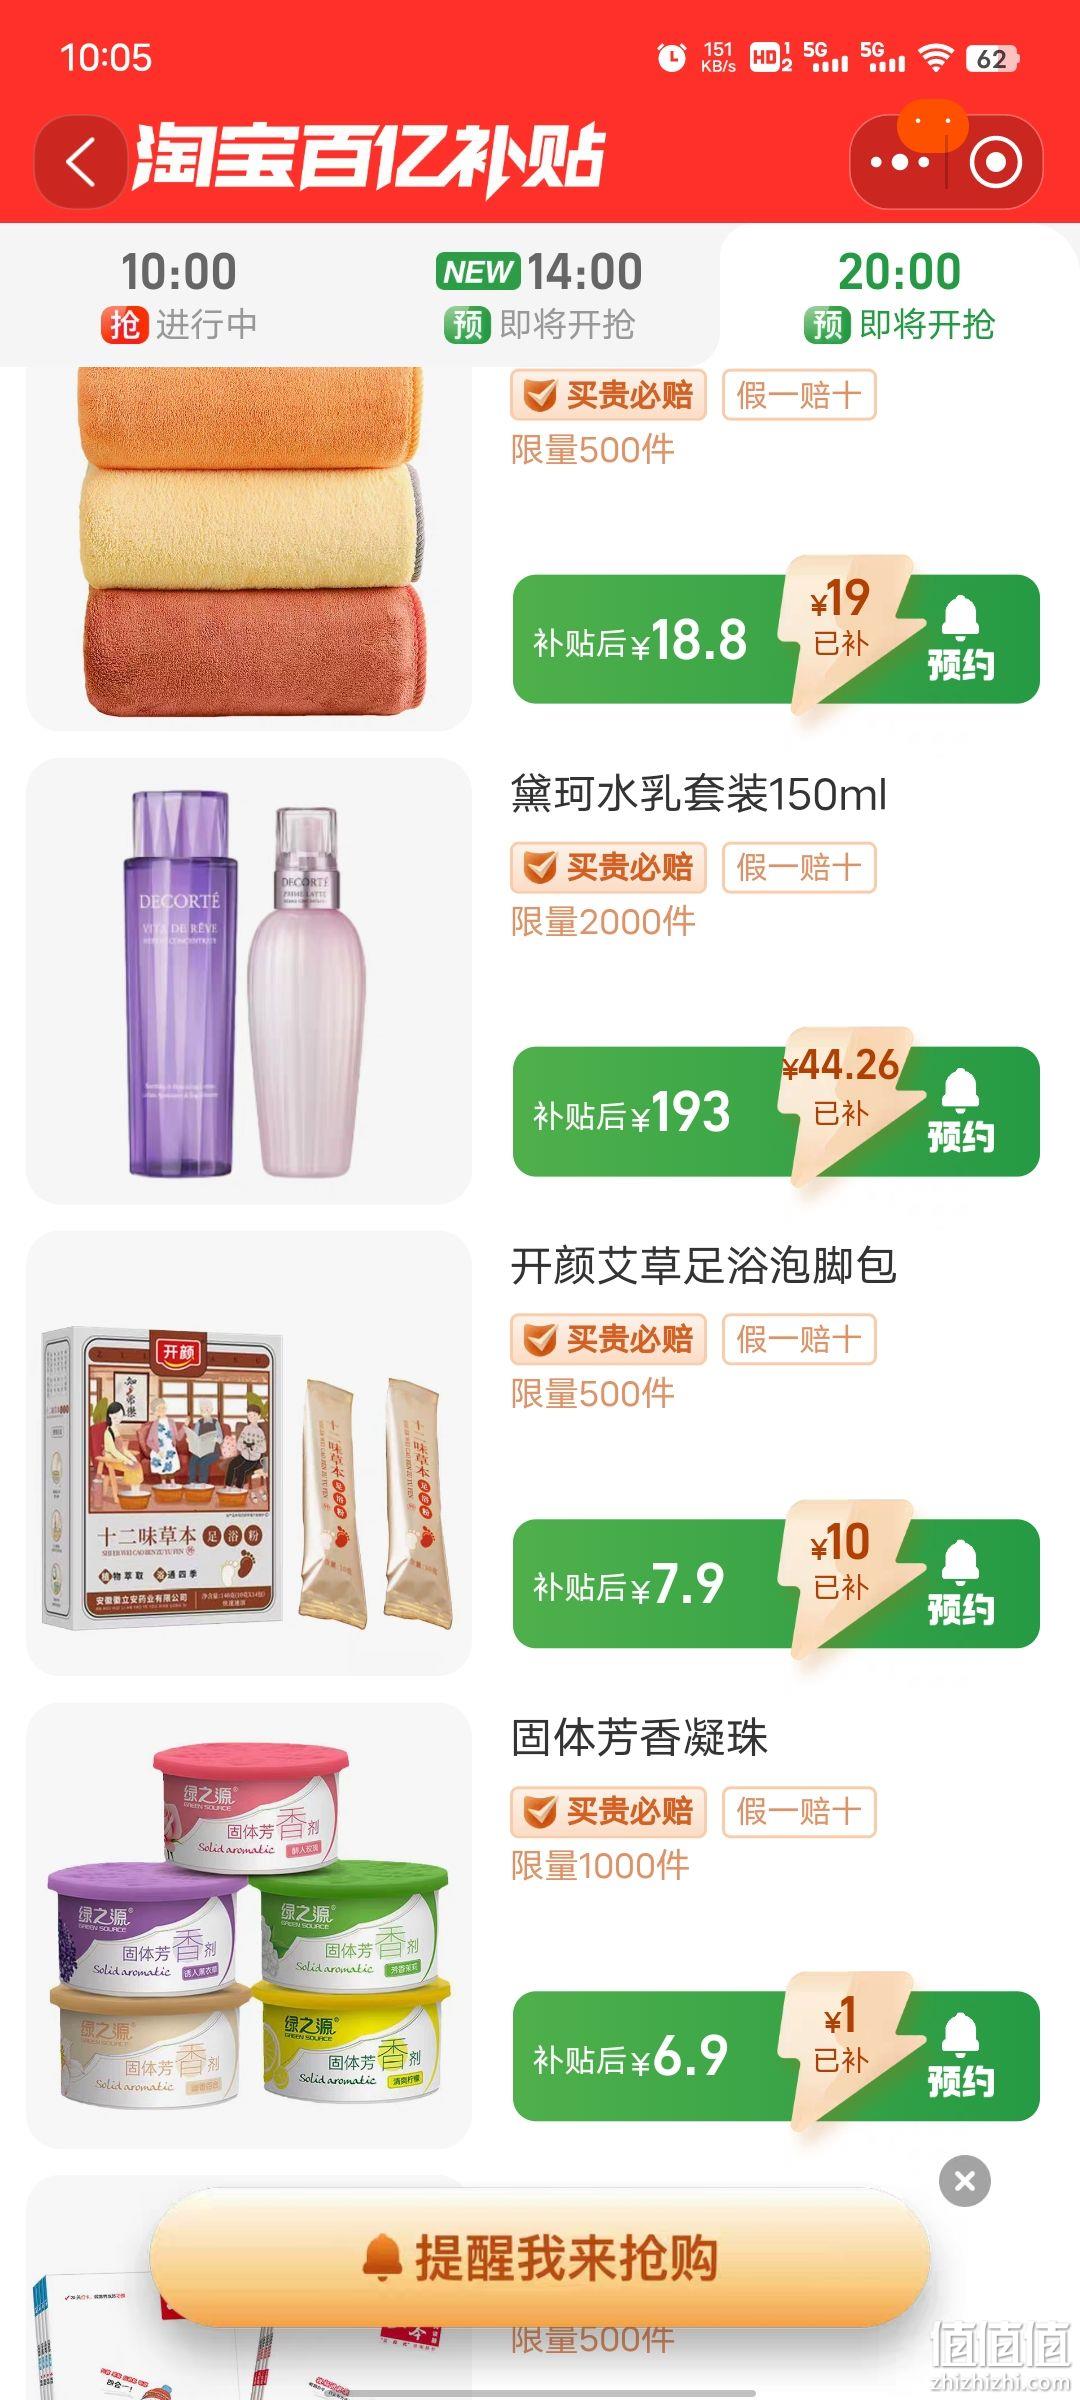This screenshot has height=2400, width=1080.
Task: Open product title 开颜艾草足浴泡脚包
Action: tap(703, 1266)
